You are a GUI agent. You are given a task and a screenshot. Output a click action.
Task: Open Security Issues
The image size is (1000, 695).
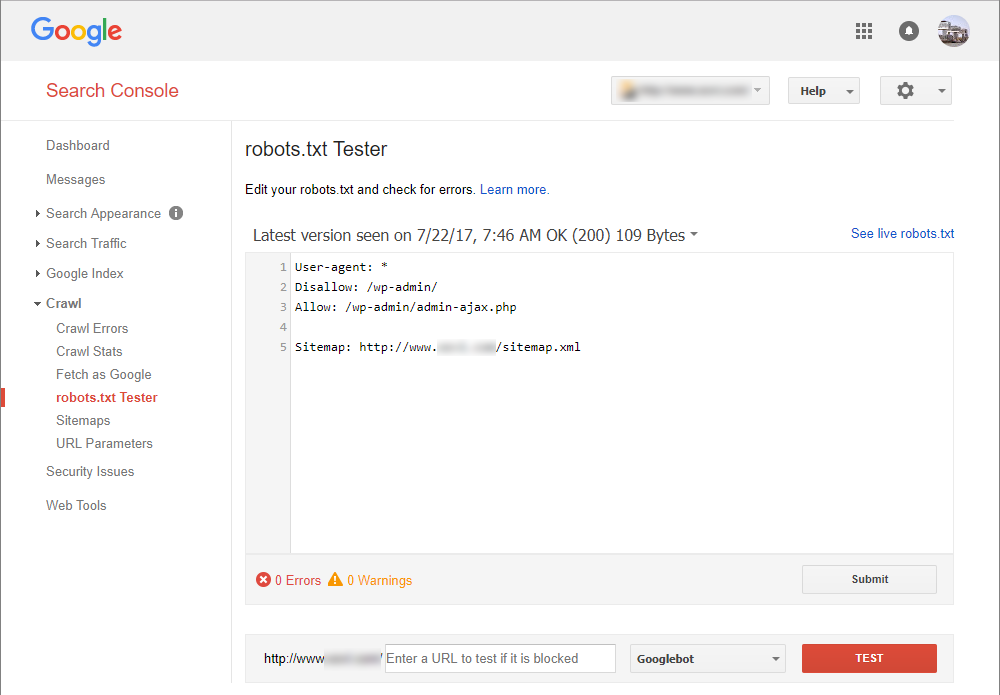point(90,471)
